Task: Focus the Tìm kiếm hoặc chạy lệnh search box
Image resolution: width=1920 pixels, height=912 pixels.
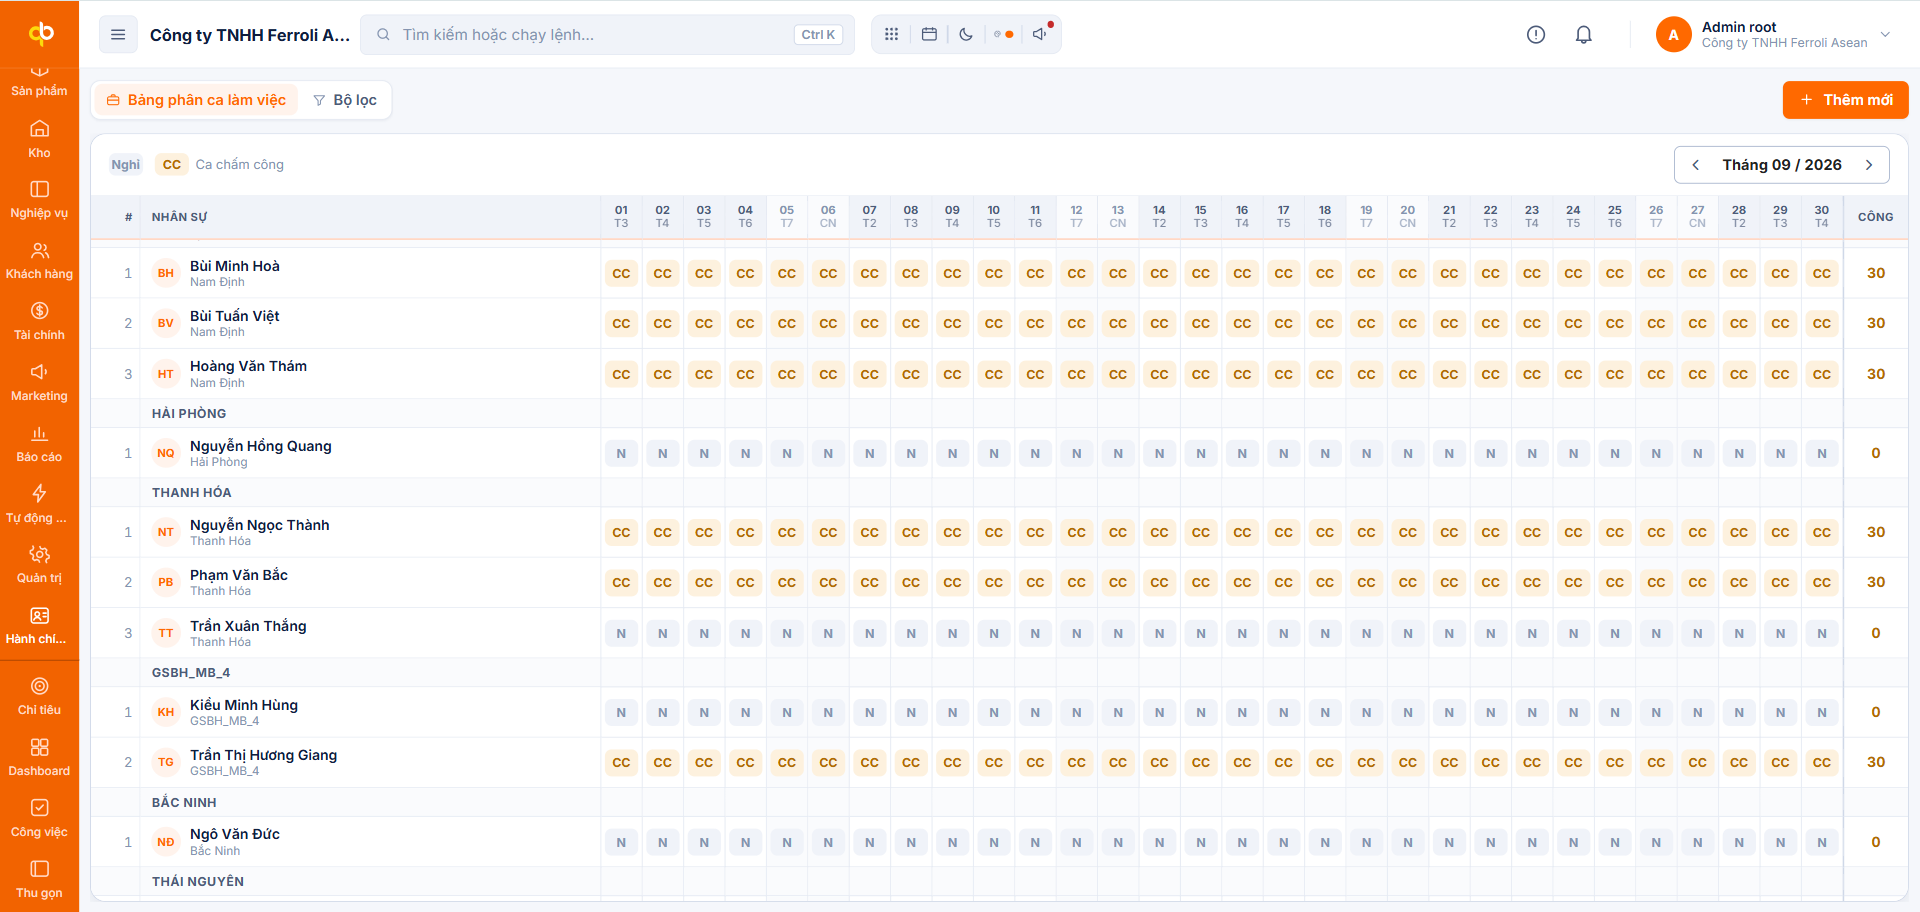Action: click(607, 35)
